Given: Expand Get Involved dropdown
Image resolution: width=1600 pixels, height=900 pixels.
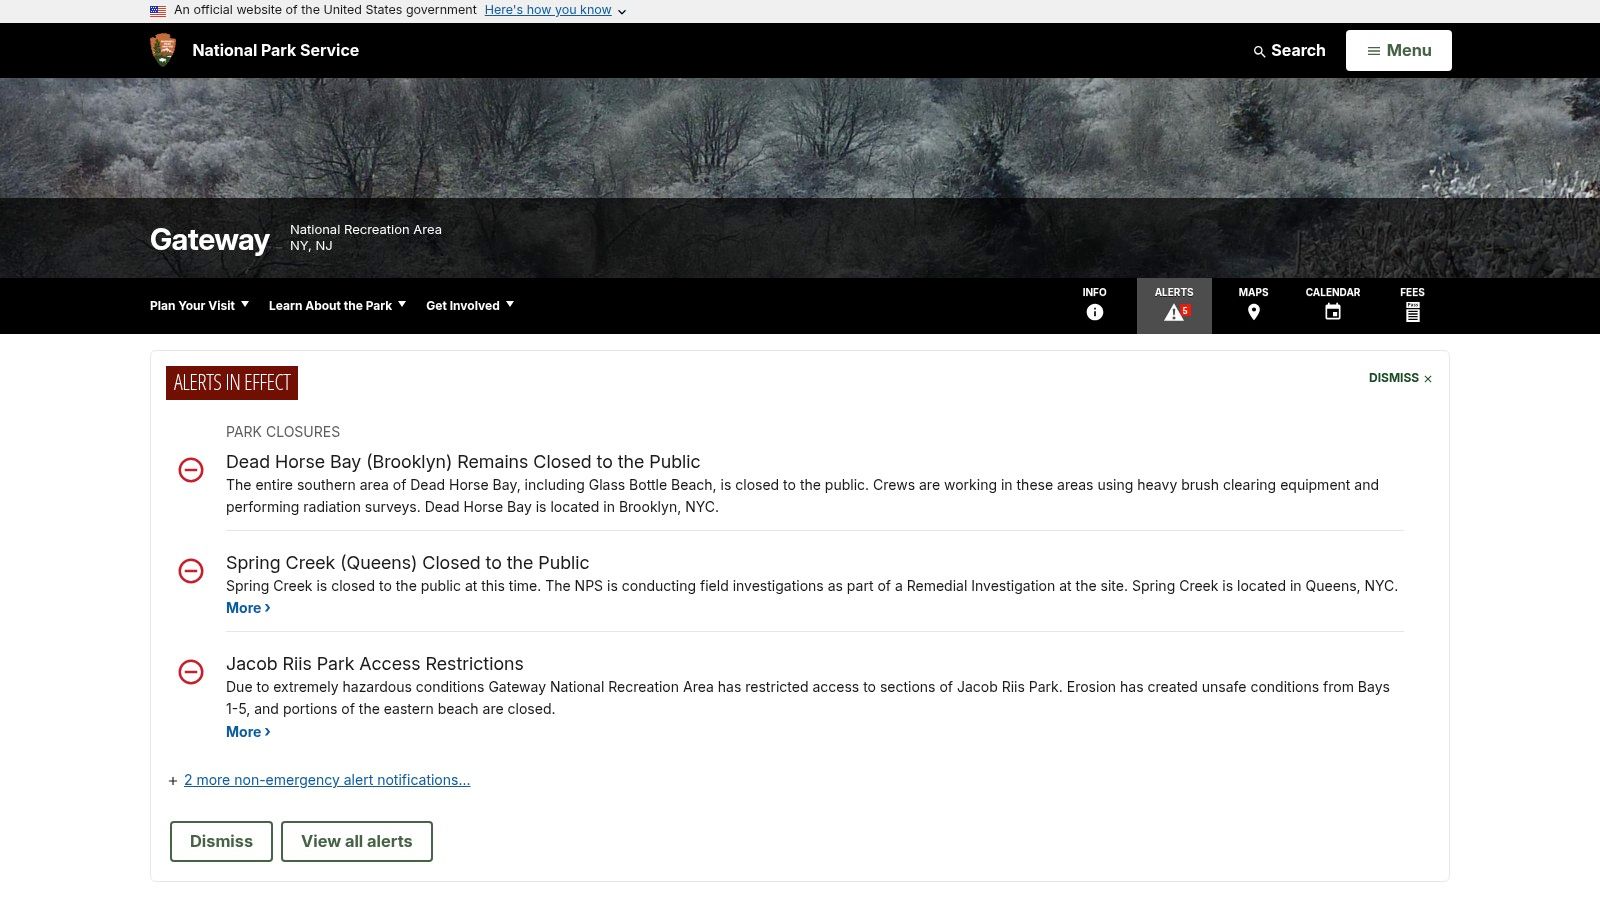Looking at the screenshot, I should pyautogui.click(x=470, y=305).
